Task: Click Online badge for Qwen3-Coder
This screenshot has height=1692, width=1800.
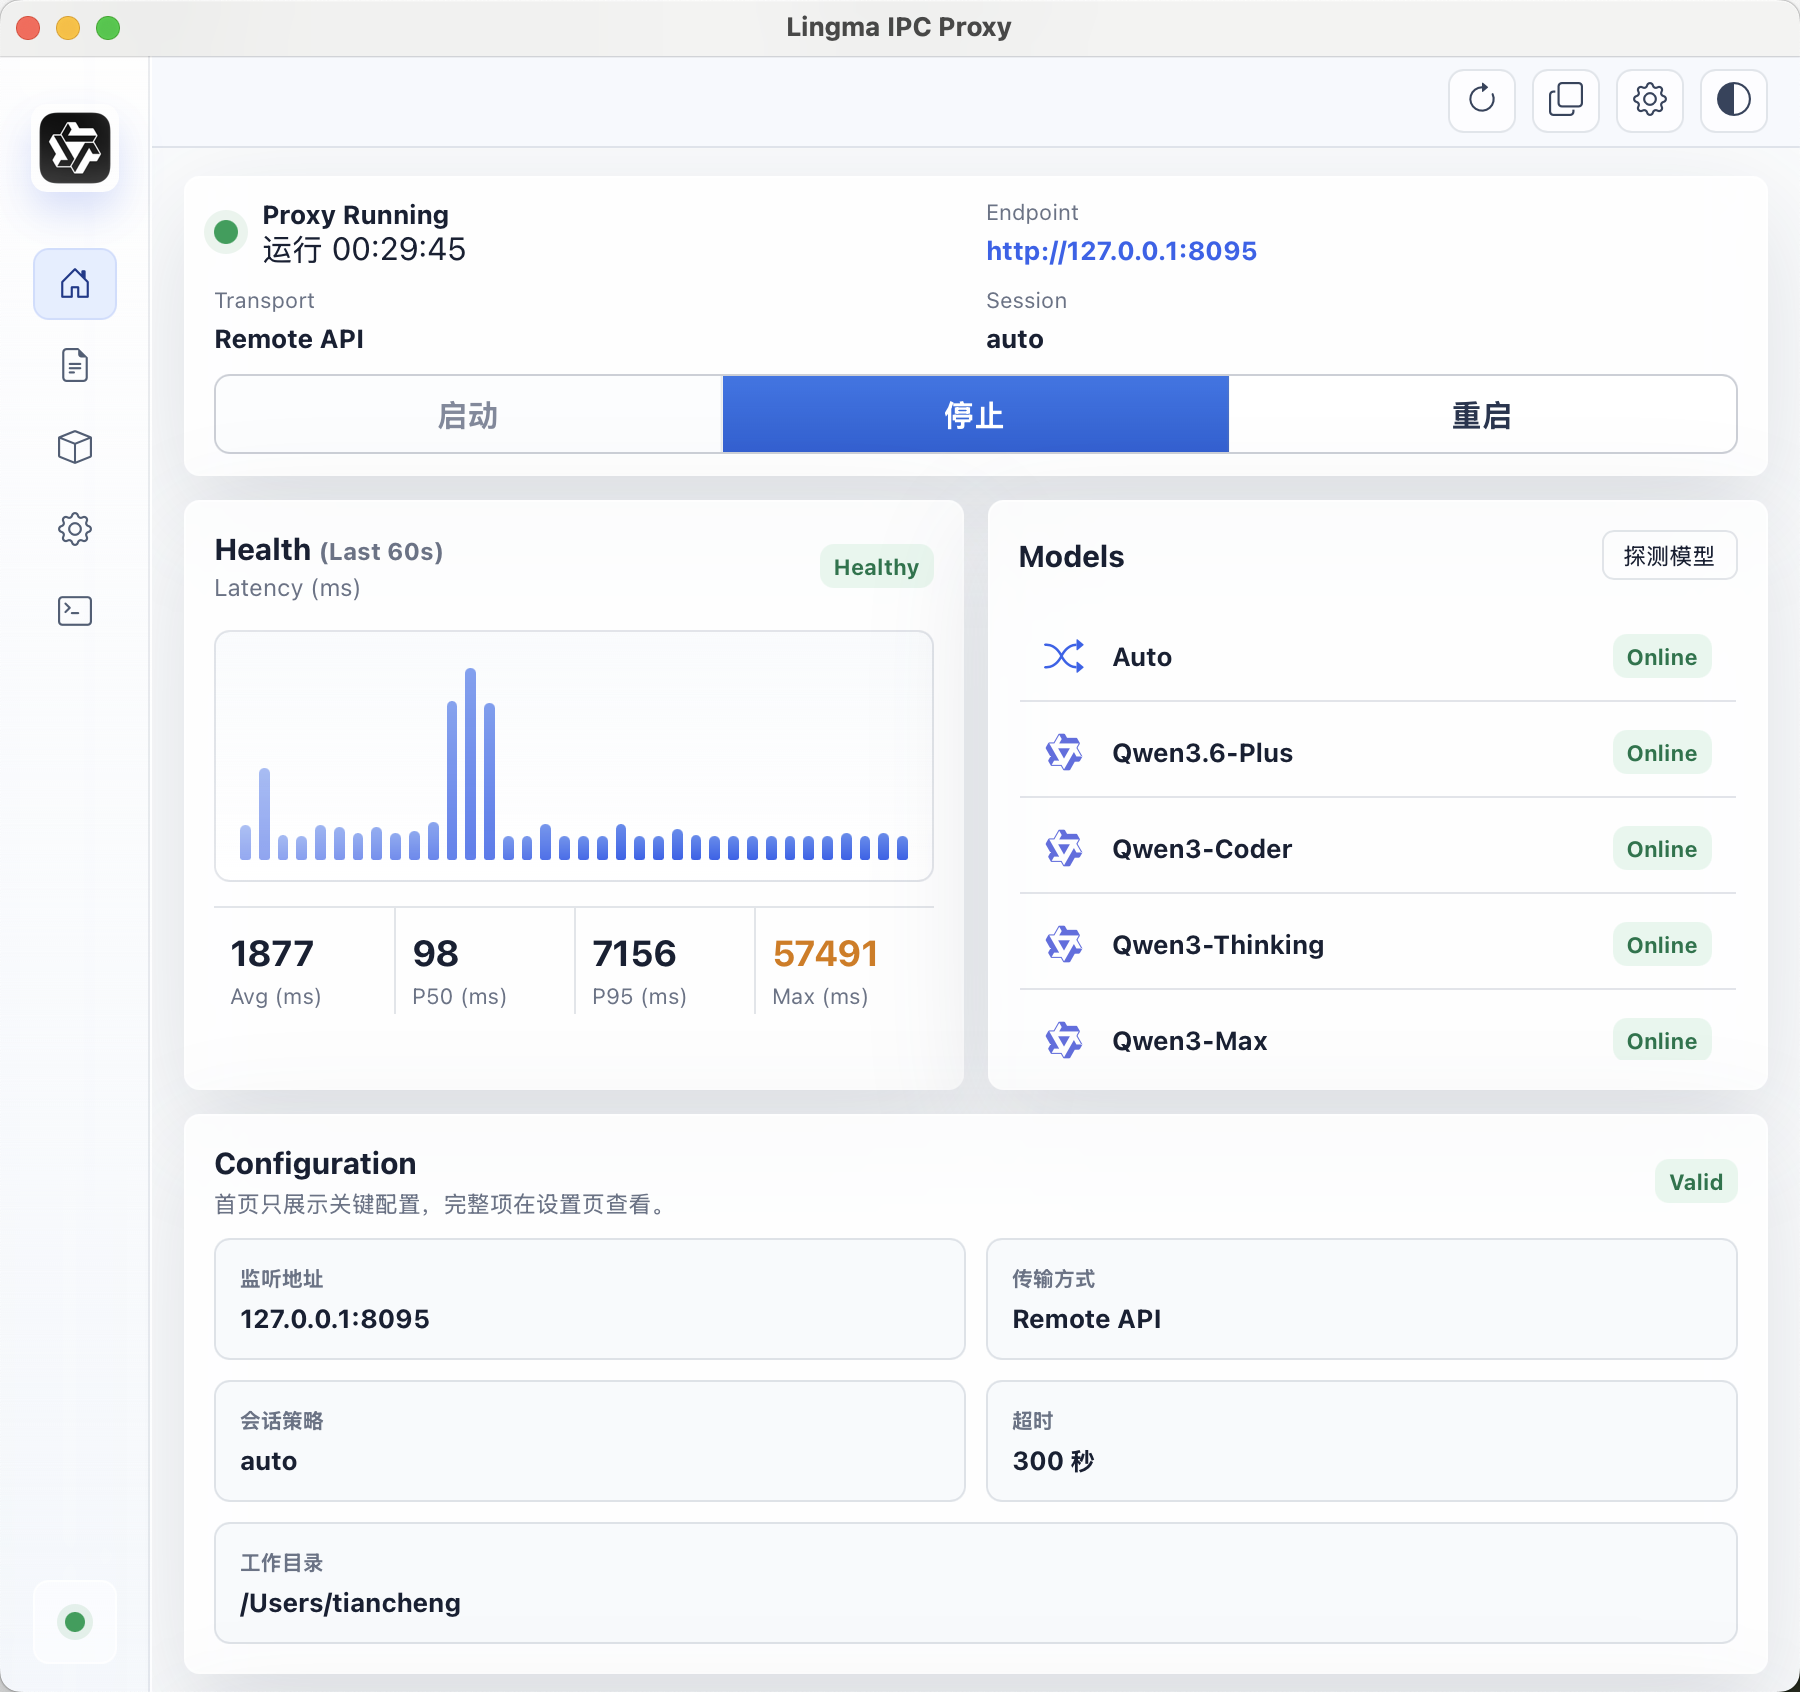Action: click(1662, 849)
